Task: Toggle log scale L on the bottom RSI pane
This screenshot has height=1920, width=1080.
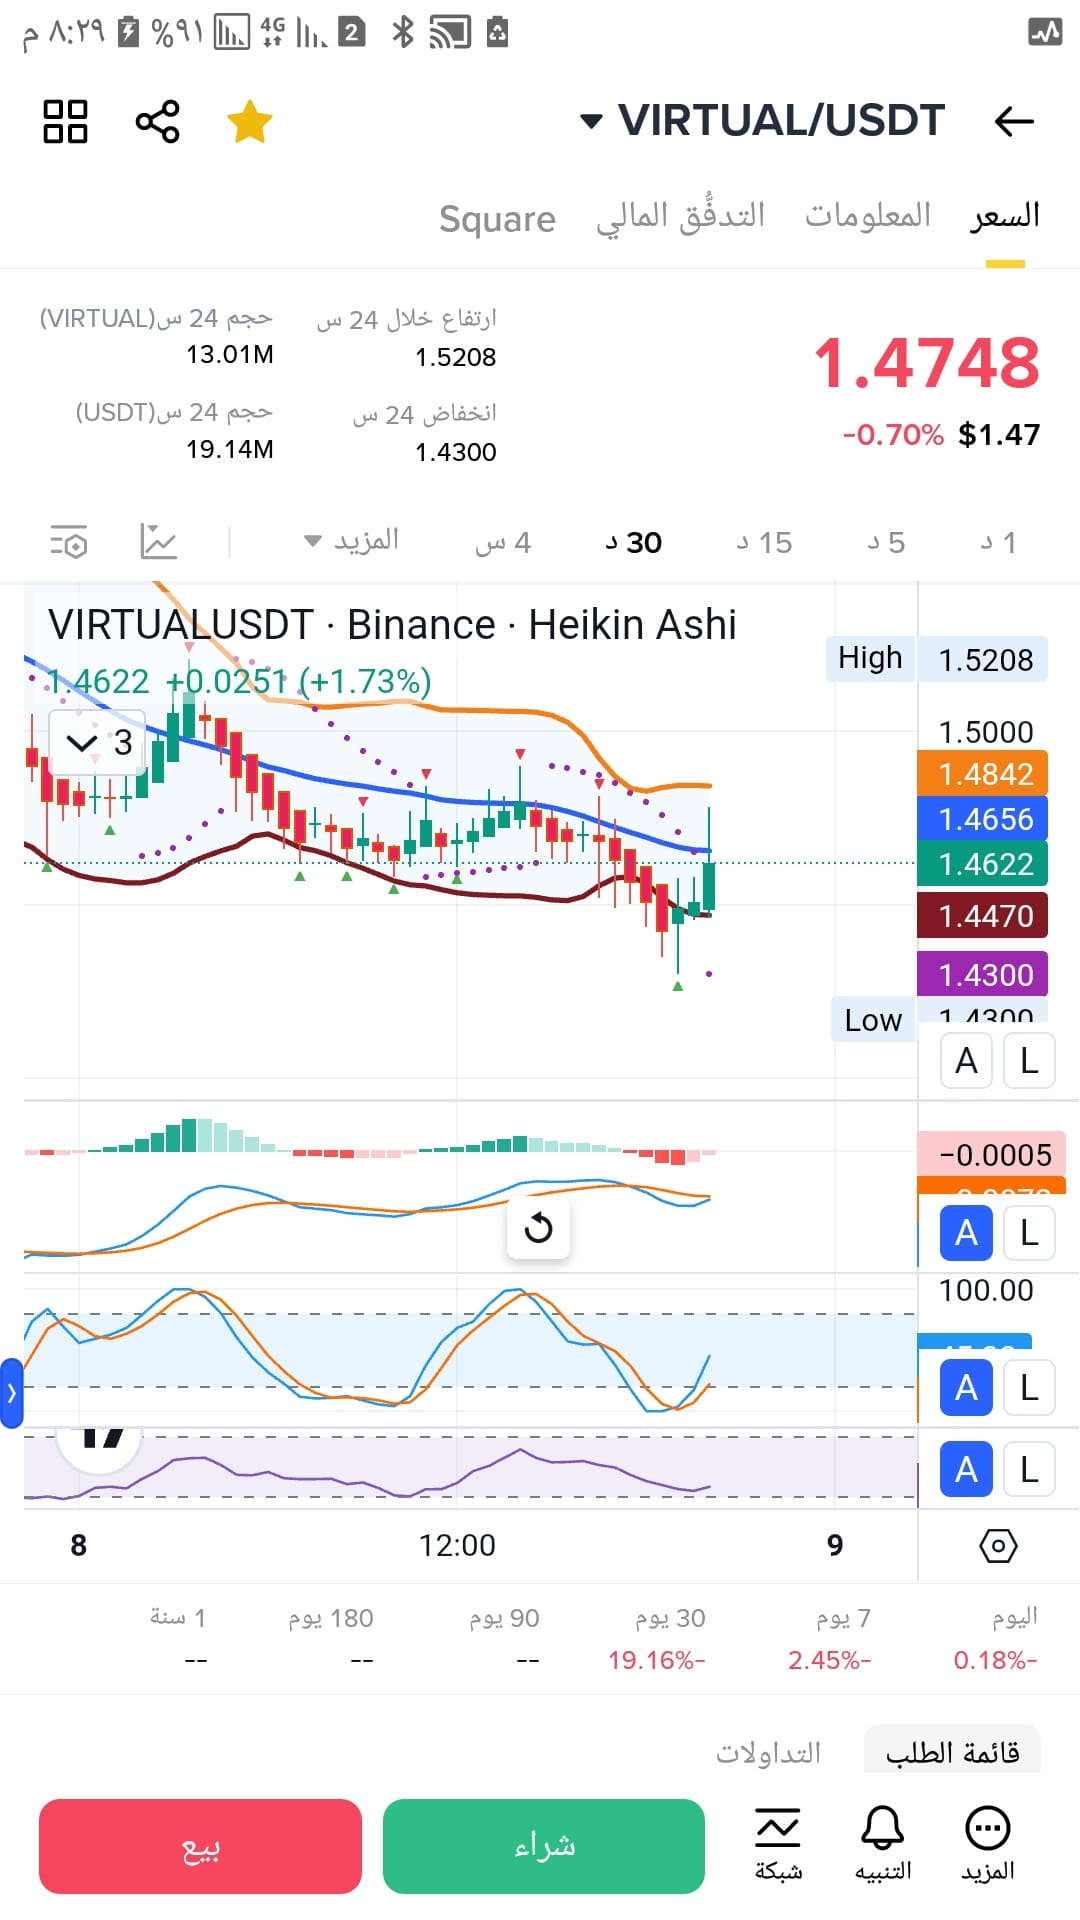Action: pyautogui.click(x=1029, y=1469)
